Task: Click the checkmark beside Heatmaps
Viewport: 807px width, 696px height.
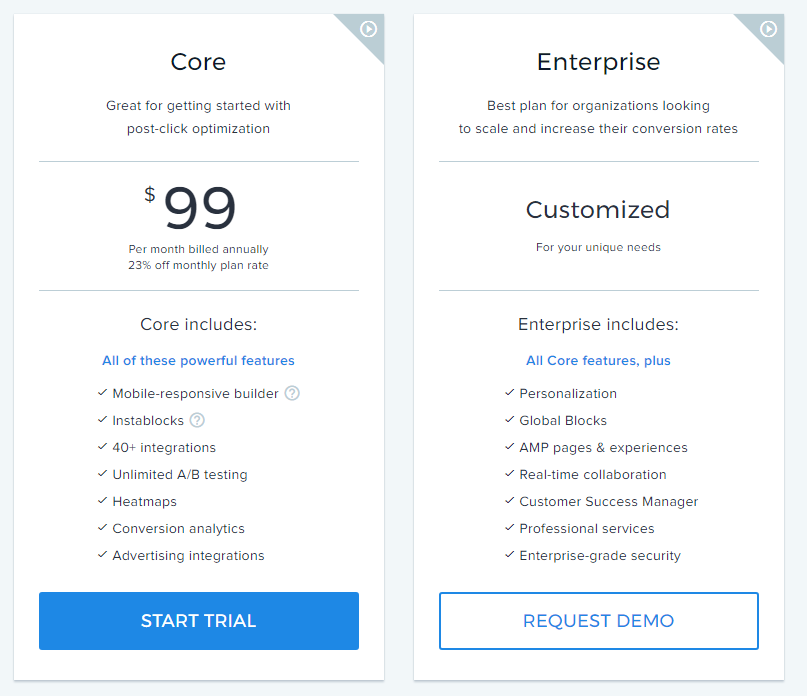Action: tap(102, 500)
